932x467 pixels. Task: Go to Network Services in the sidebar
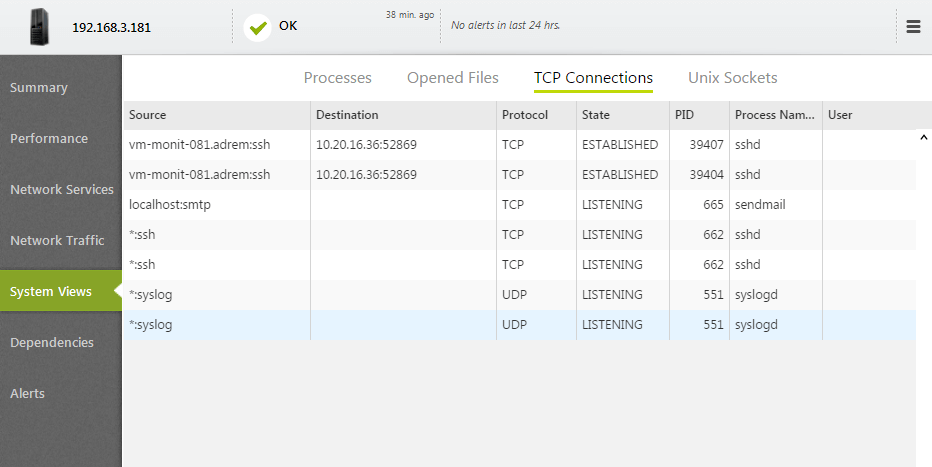pyautogui.click(x=62, y=190)
